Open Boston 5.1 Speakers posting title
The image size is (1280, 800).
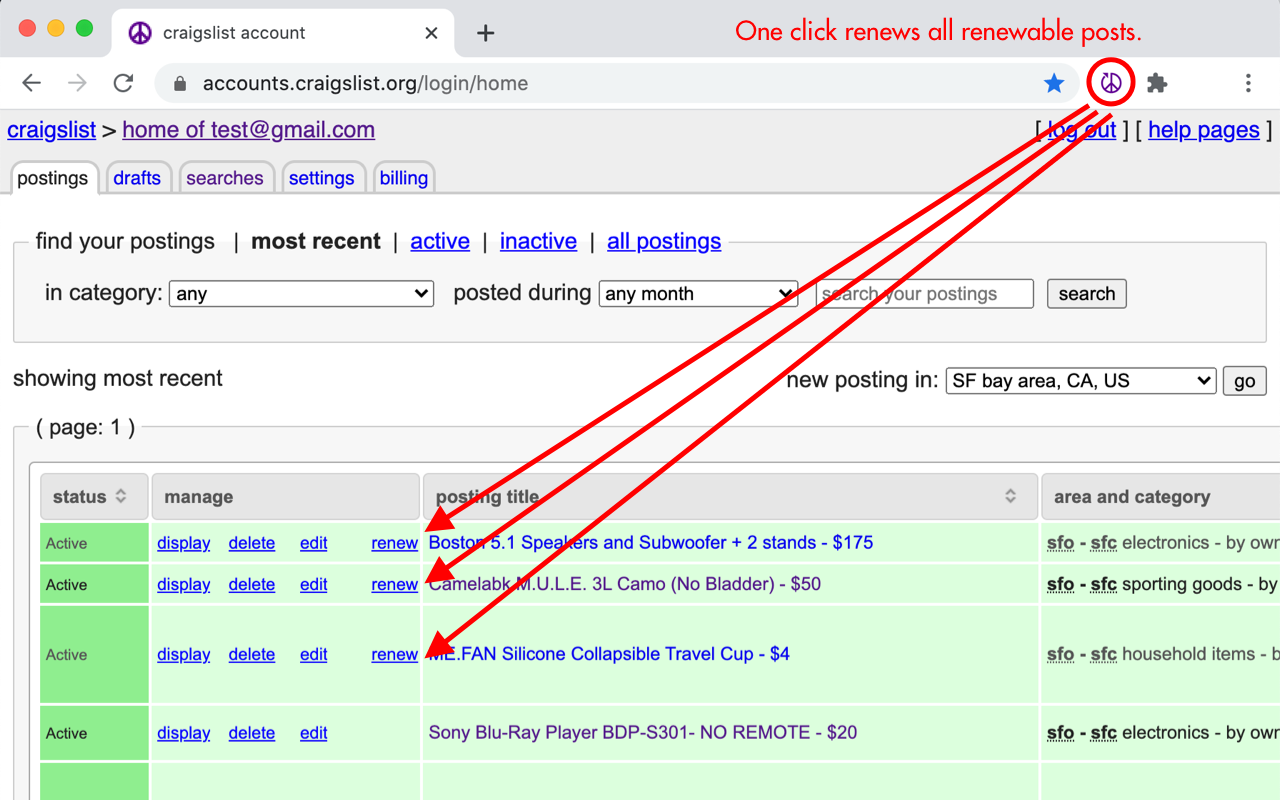click(x=651, y=542)
